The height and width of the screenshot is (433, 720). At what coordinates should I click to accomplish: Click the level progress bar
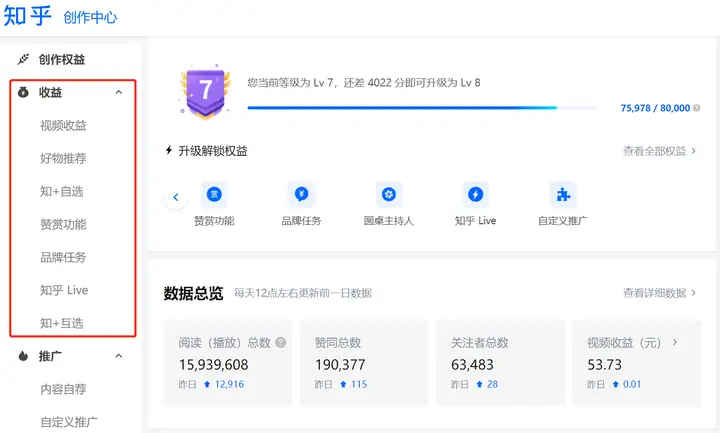(422, 108)
